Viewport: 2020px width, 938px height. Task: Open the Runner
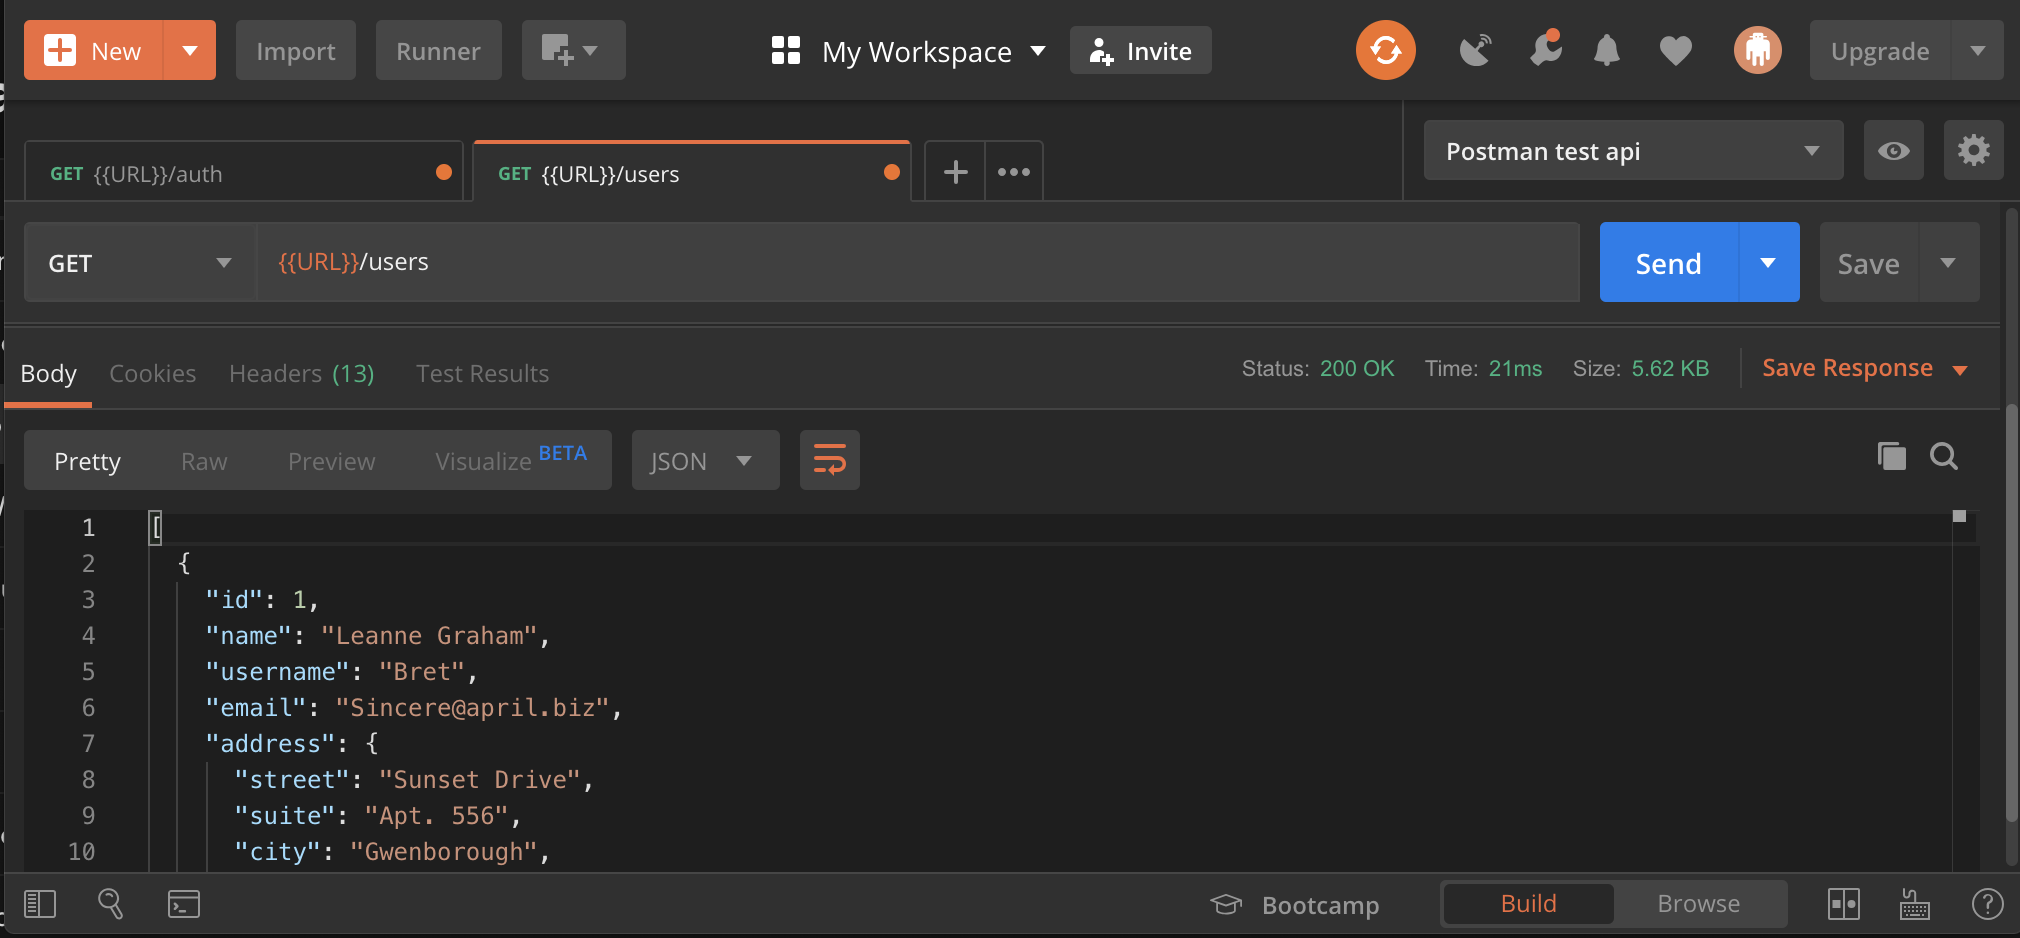point(438,51)
